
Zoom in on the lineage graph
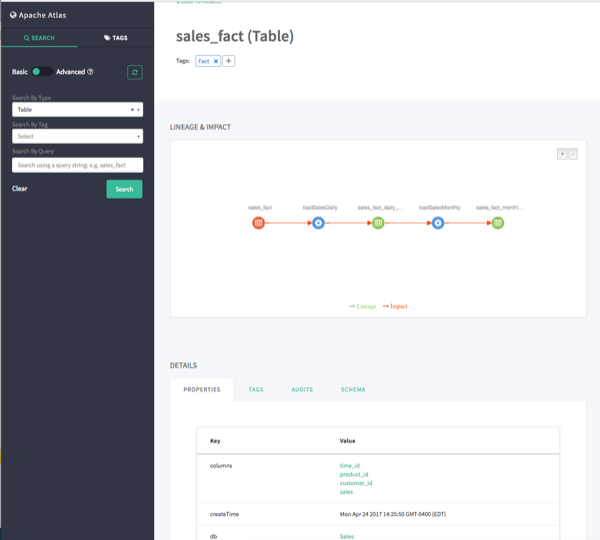coord(562,153)
